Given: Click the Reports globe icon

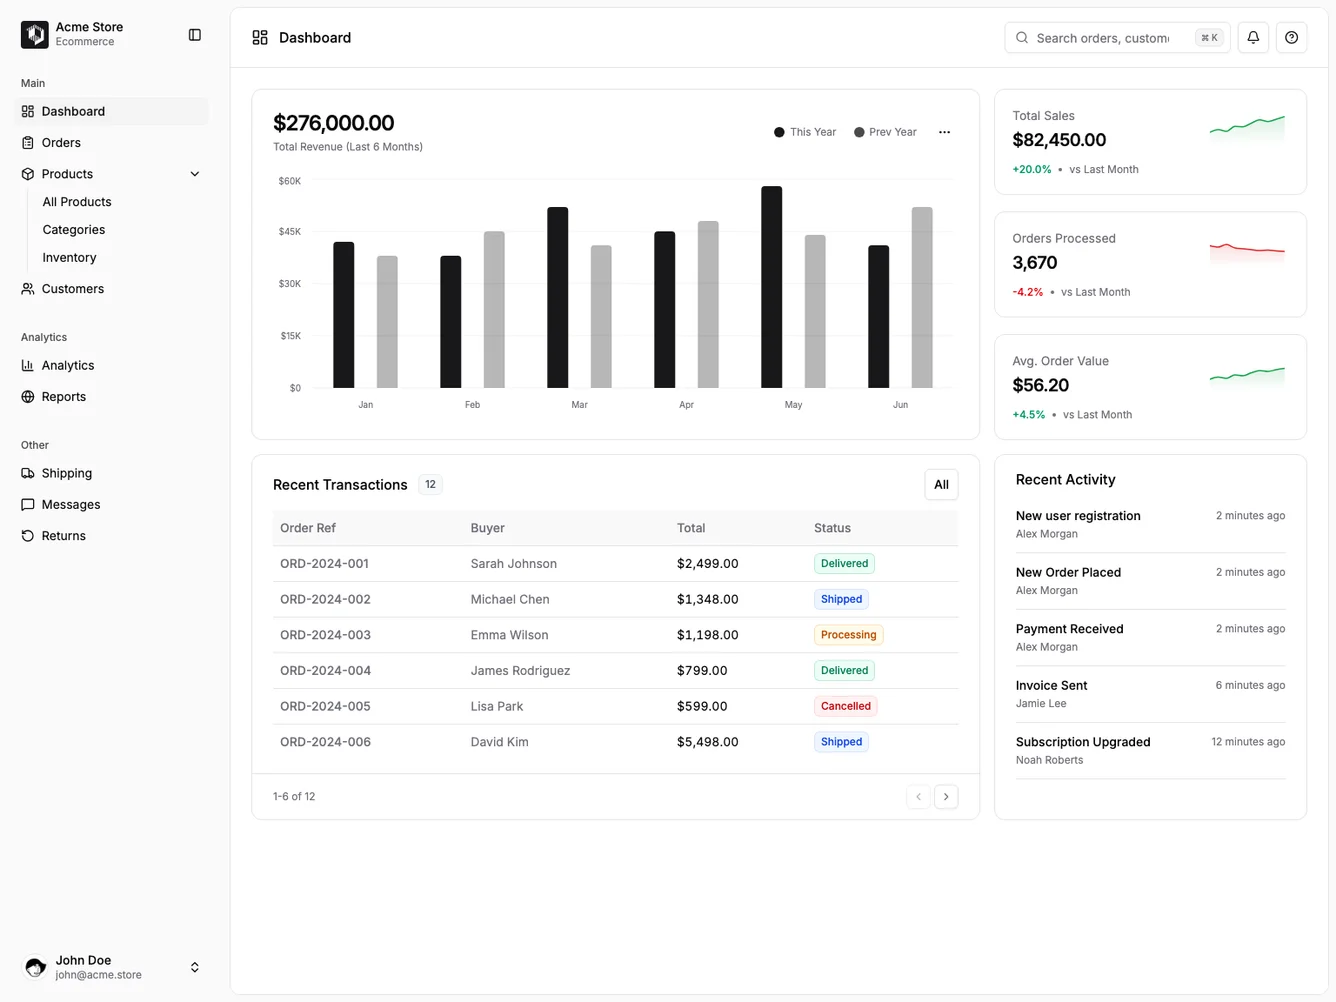Looking at the screenshot, I should click(27, 396).
